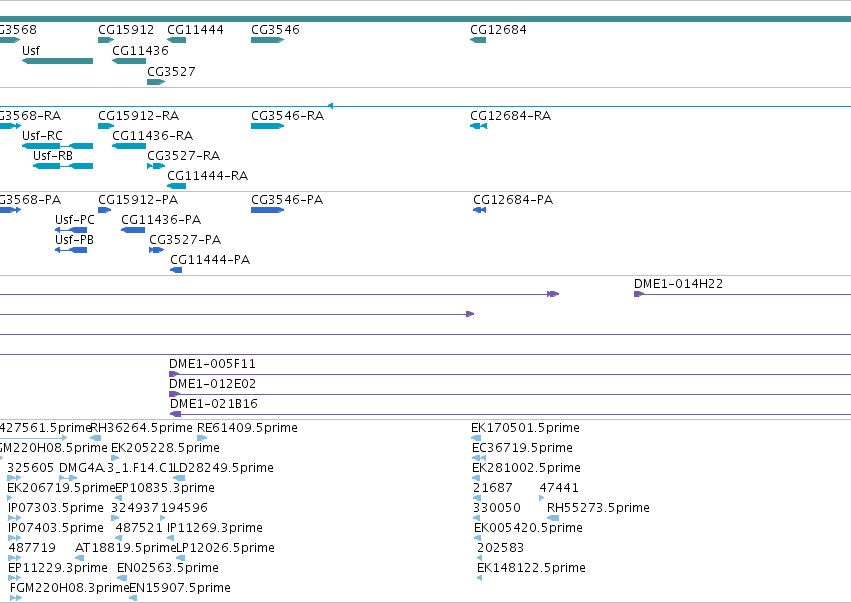Click the CG11444-RA transcript label

pyautogui.click(x=207, y=176)
